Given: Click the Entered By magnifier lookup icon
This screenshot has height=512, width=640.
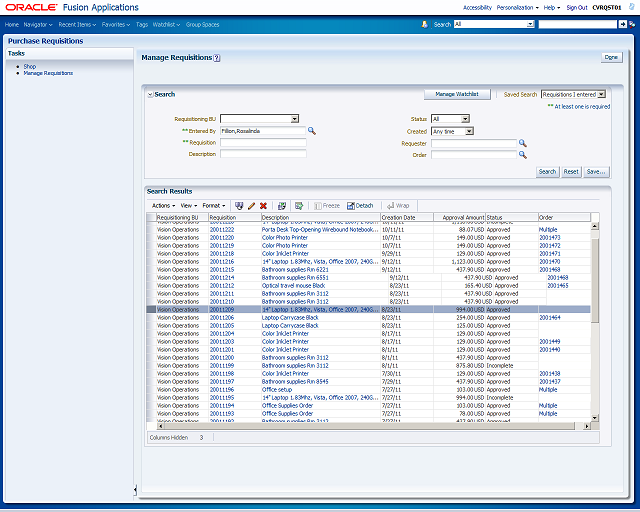Looking at the screenshot, I should 312,131.
